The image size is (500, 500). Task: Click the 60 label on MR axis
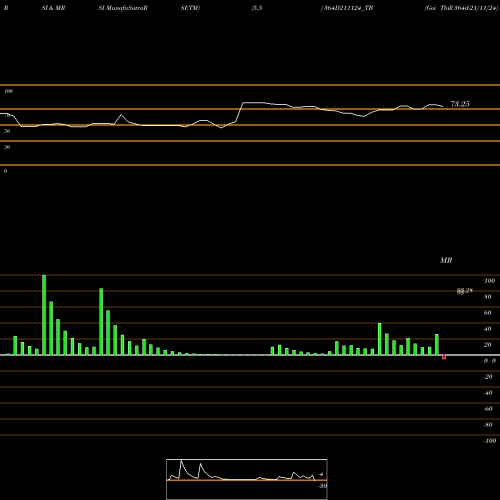point(488,313)
